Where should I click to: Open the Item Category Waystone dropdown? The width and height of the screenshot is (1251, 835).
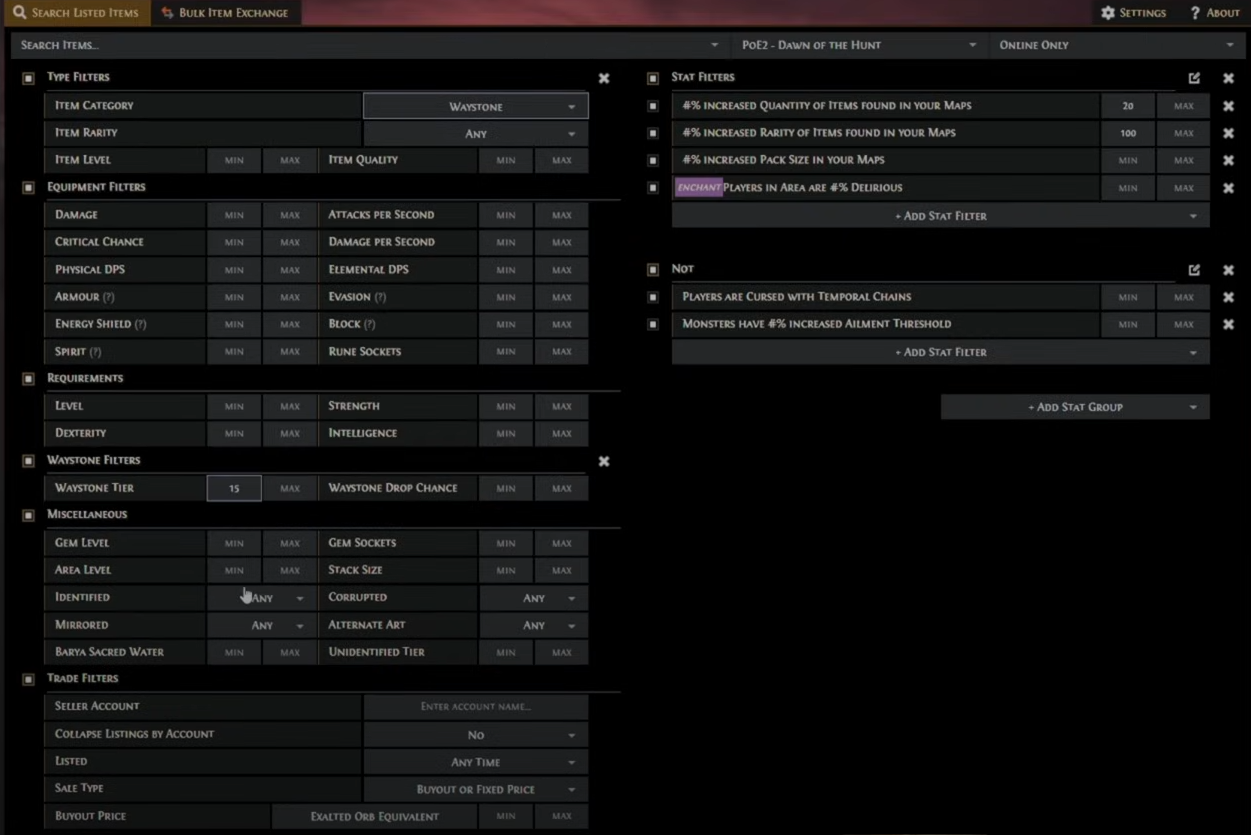(475, 106)
